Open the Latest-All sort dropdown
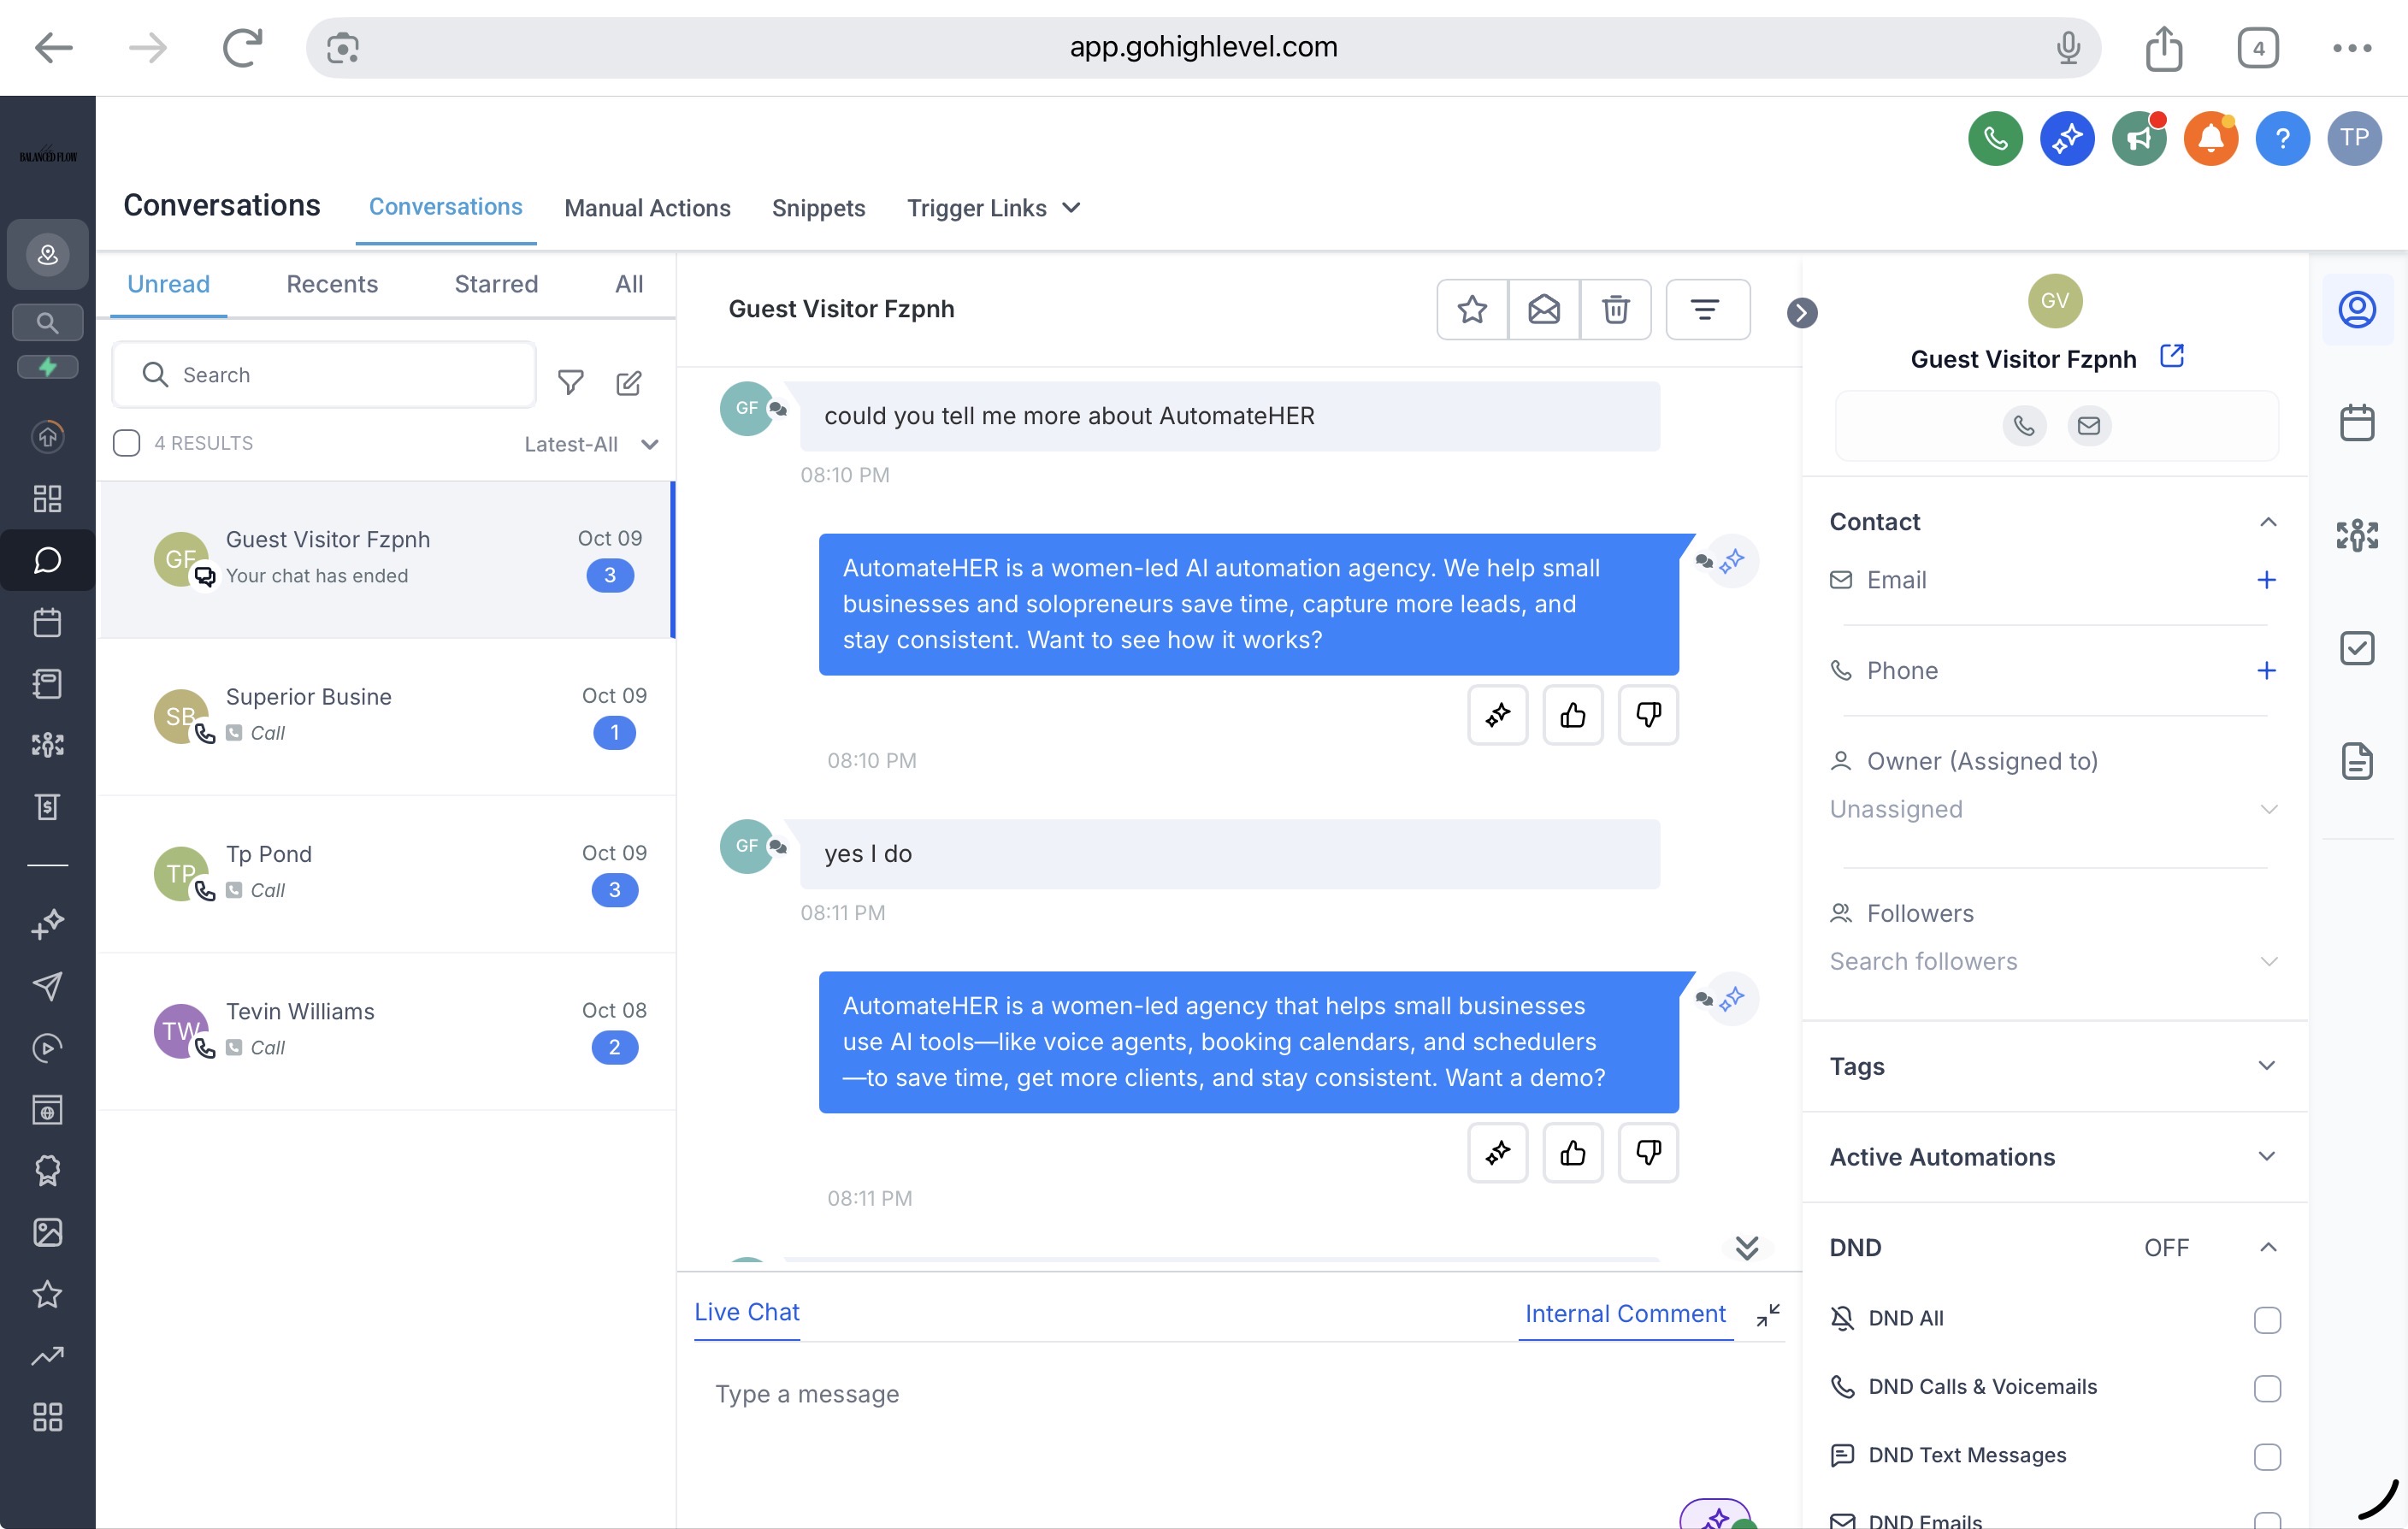The width and height of the screenshot is (2408, 1529). point(591,444)
